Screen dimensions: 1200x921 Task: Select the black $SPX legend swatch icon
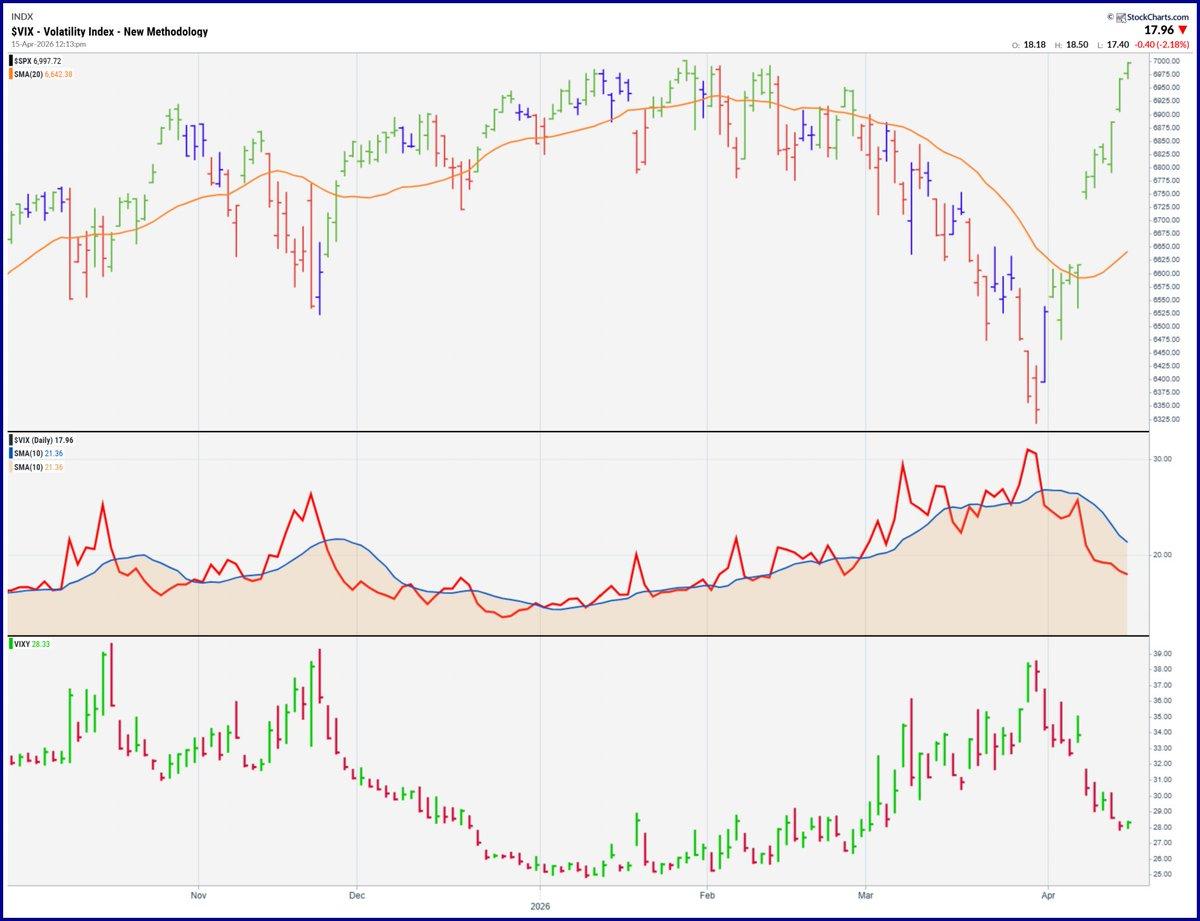pyautogui.click(x=9, y=59)
